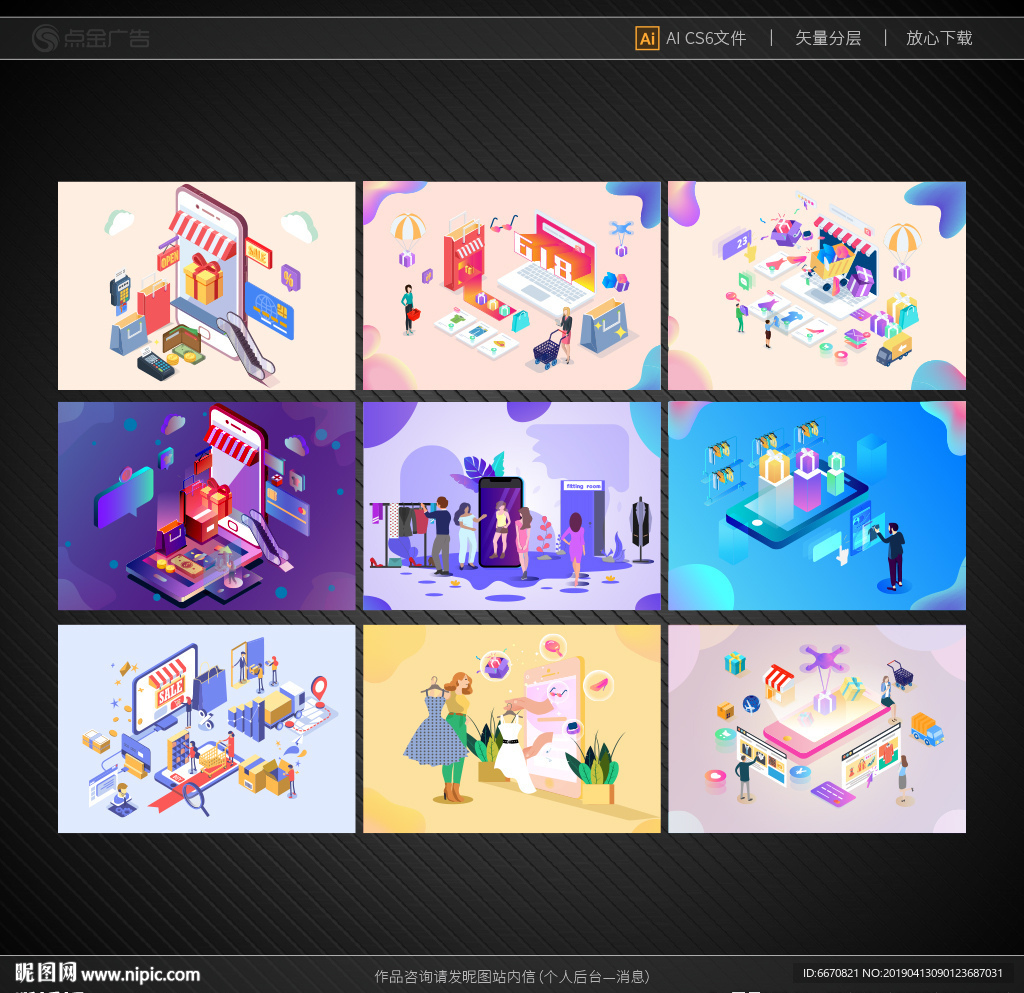Open the 618 laptop shopping illustration

click(x=511, y=286)
